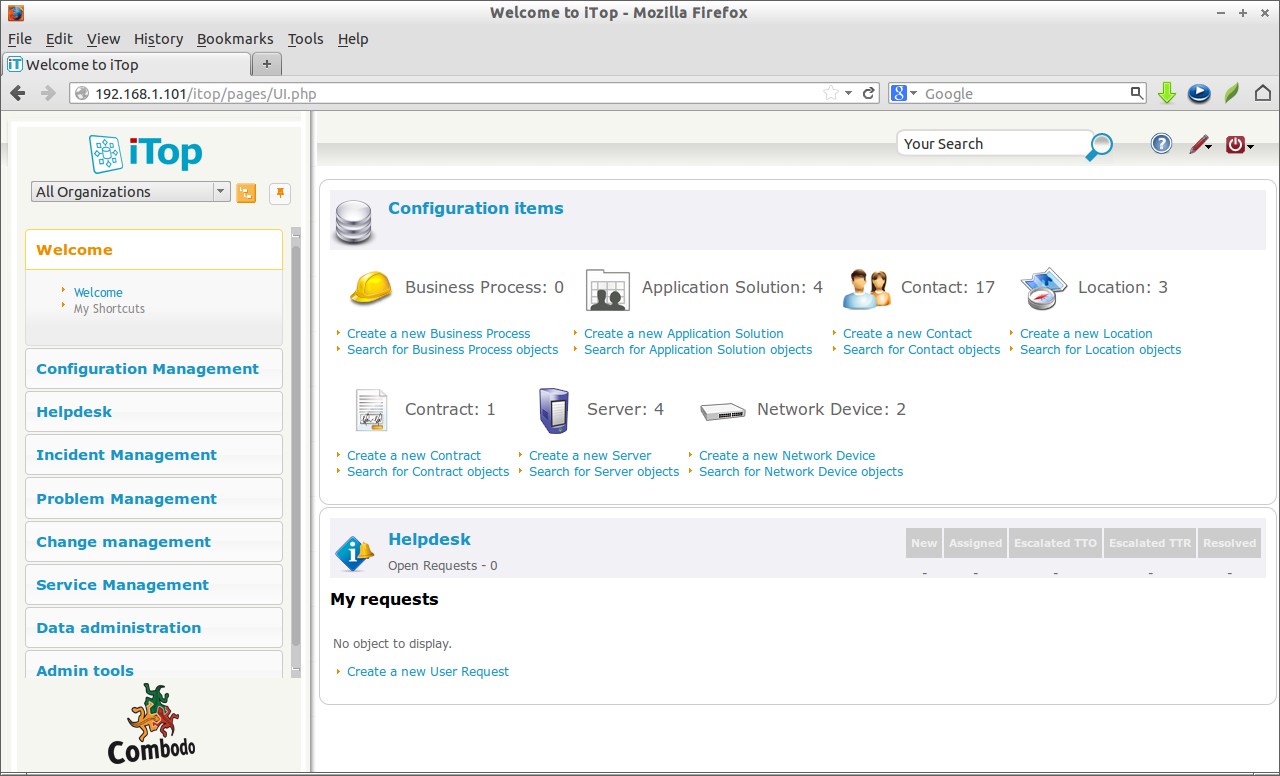Go to Firefox home page icon
Screen dimensions: 1280x776
tap(1263, 93)
